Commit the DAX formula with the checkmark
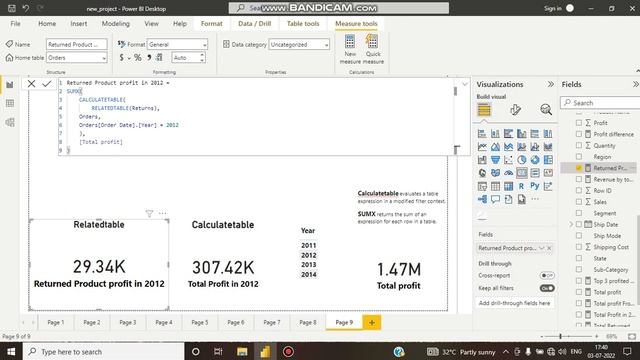The width and height of the screenshot is (640, 360). [x=47, y=84]
